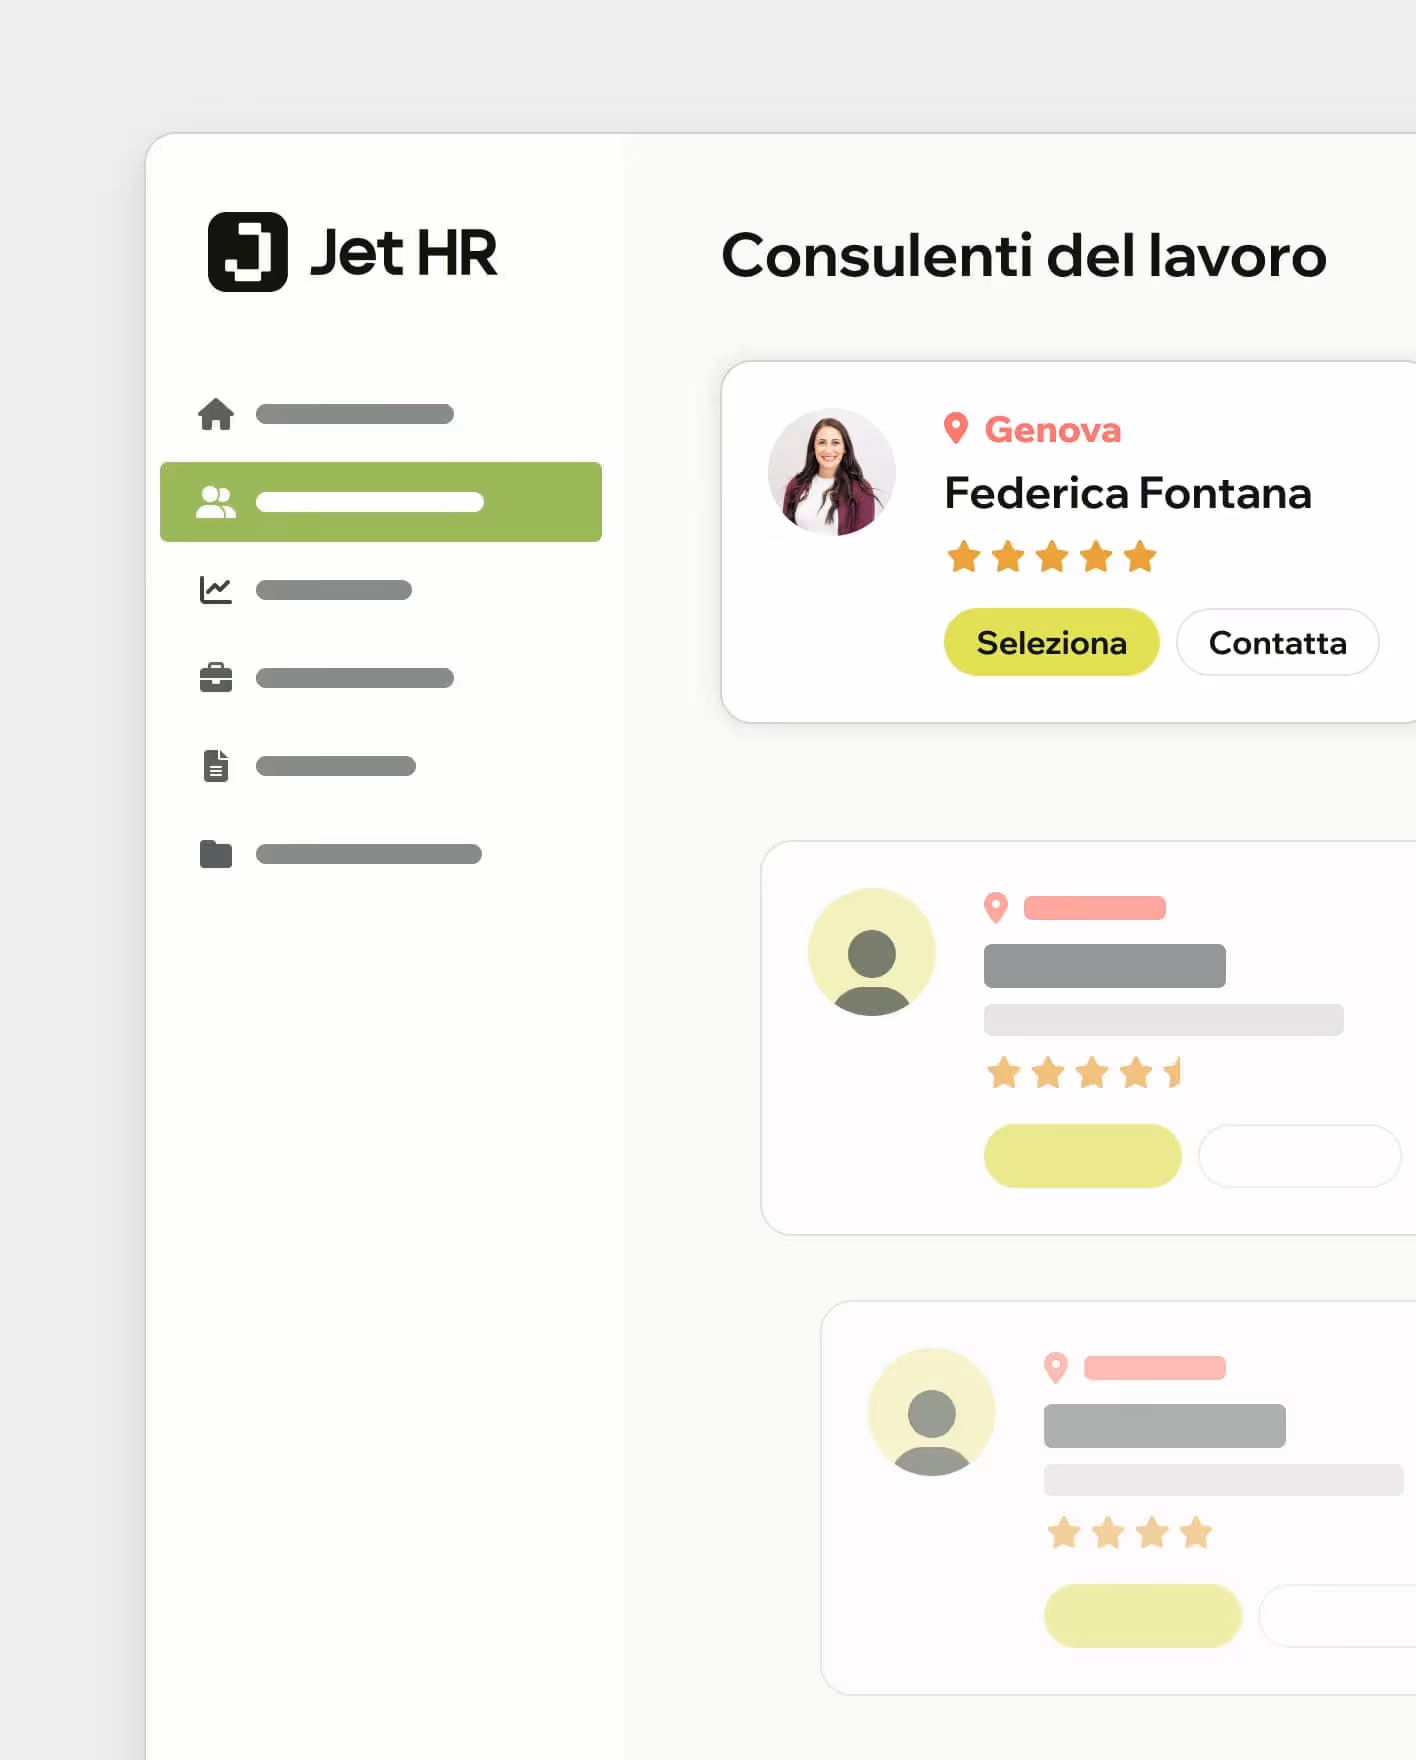Click the placeholder avatar in second consultant card
The image size is (1416, 1760).
(x=872, y=952)
